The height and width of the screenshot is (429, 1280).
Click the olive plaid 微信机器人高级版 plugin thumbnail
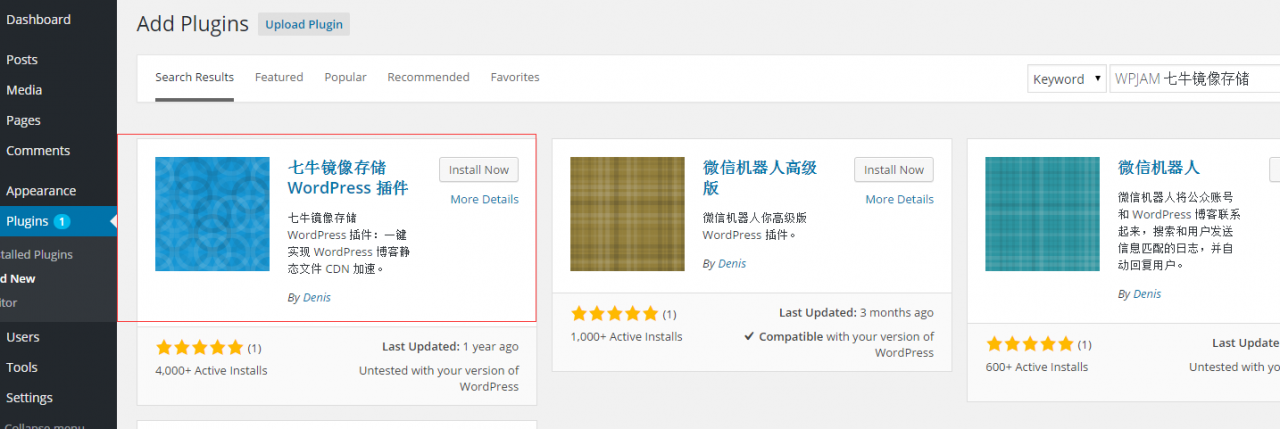pyautogui.click(x=627, y=214)
